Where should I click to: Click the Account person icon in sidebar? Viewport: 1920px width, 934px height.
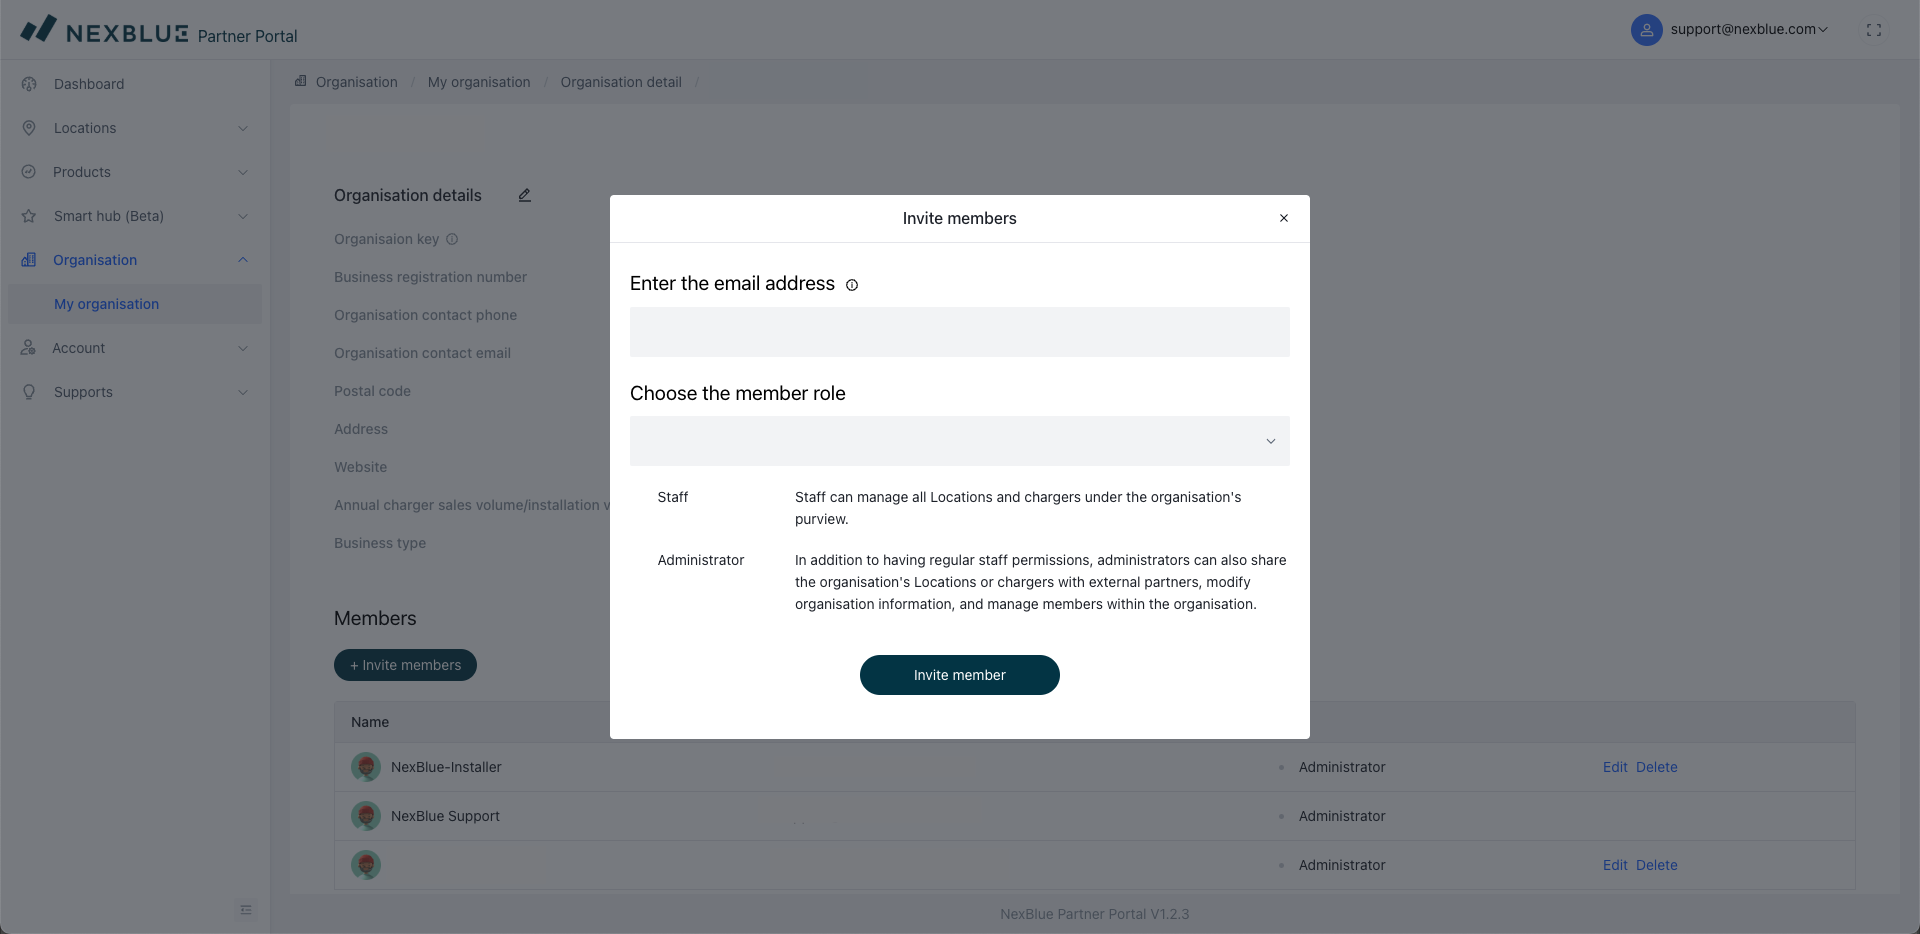click(x=28, y=348)
